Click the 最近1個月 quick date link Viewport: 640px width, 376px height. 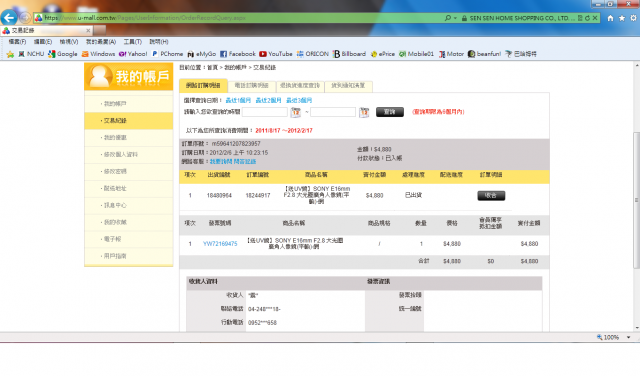point(238,100)
